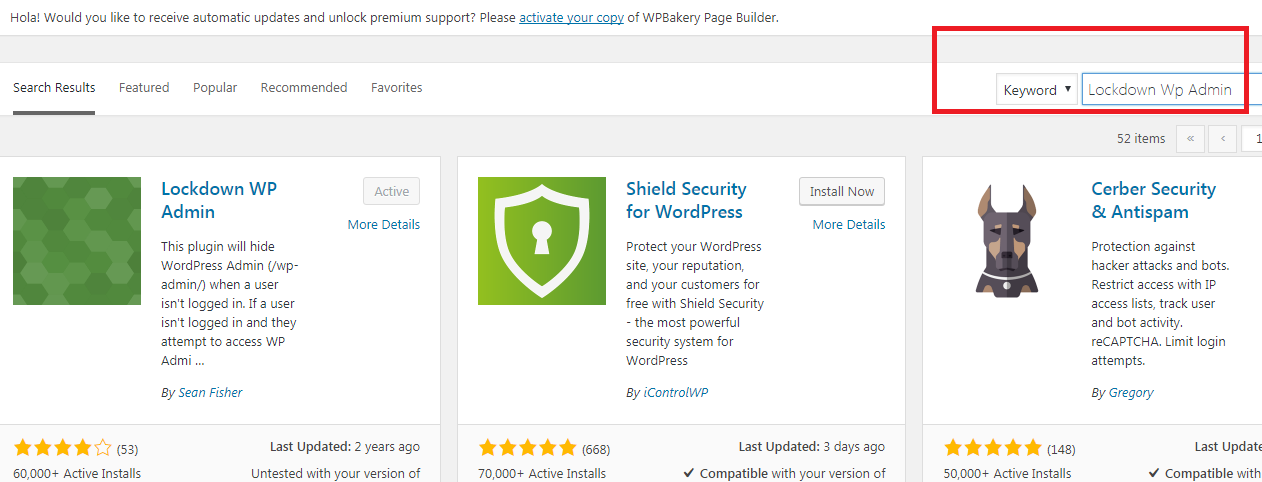Screen dimensions: 1262x482
Task: Open the Recommended tab
Action: pyautogui.click(x=304, y=88)
